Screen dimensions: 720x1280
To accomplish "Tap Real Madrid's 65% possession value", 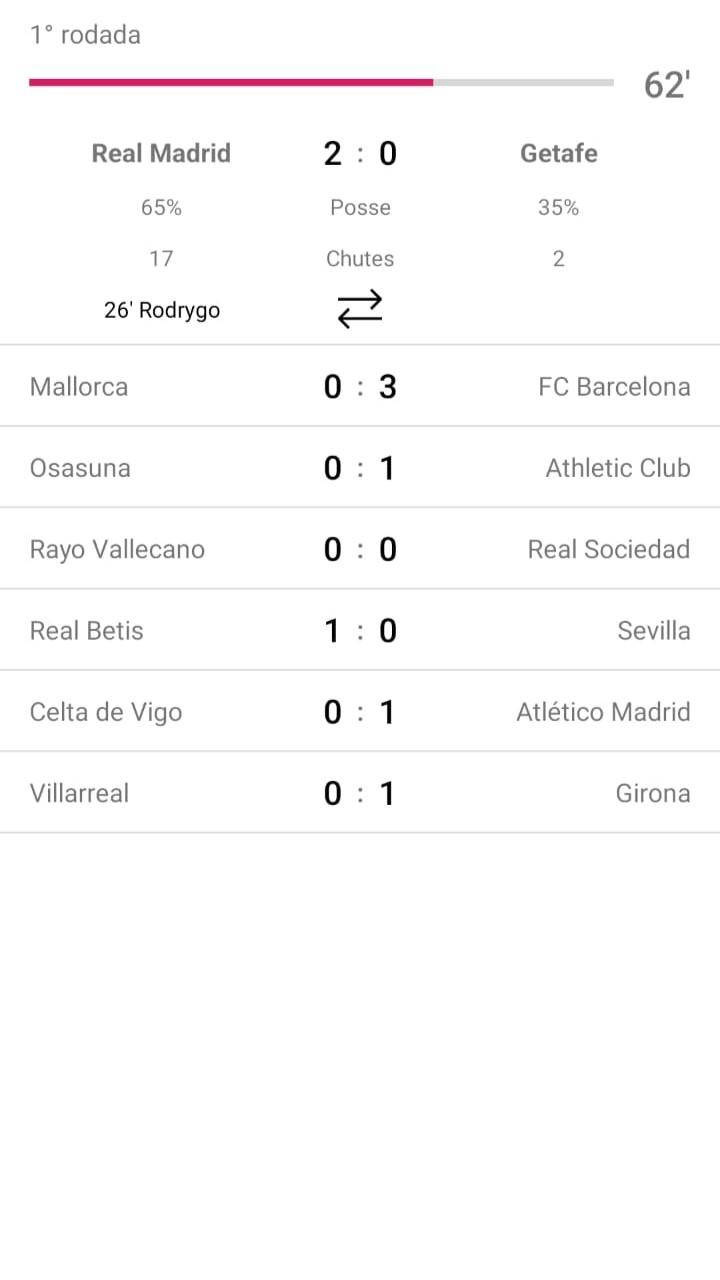I will coord(161,207).
